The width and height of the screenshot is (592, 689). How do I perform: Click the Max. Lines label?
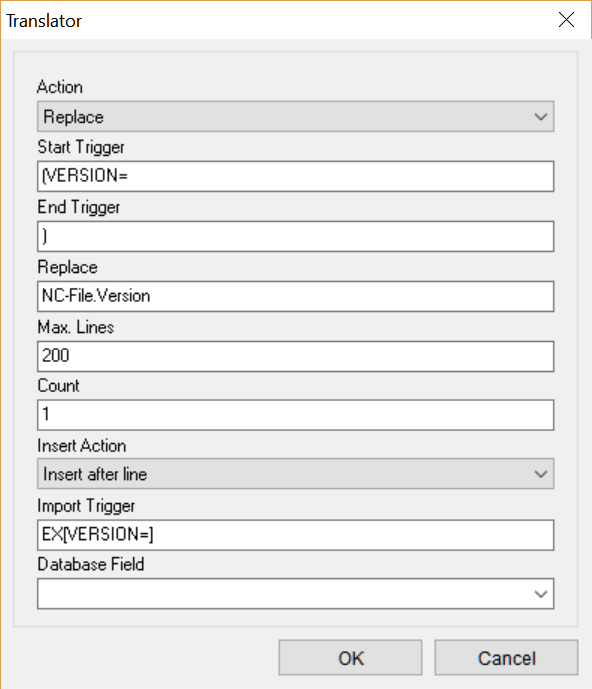pyautogui.click(x=76, y=327)
